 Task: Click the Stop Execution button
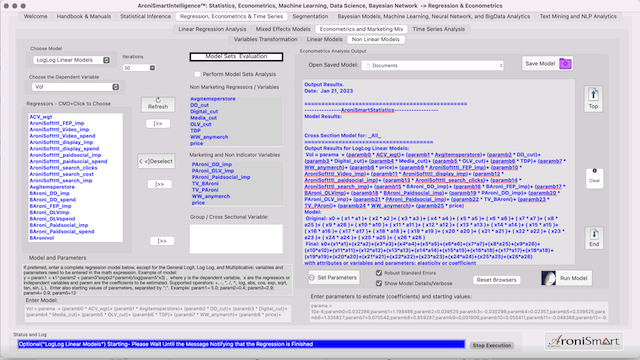pyautogui.click(x=491, y=345)
